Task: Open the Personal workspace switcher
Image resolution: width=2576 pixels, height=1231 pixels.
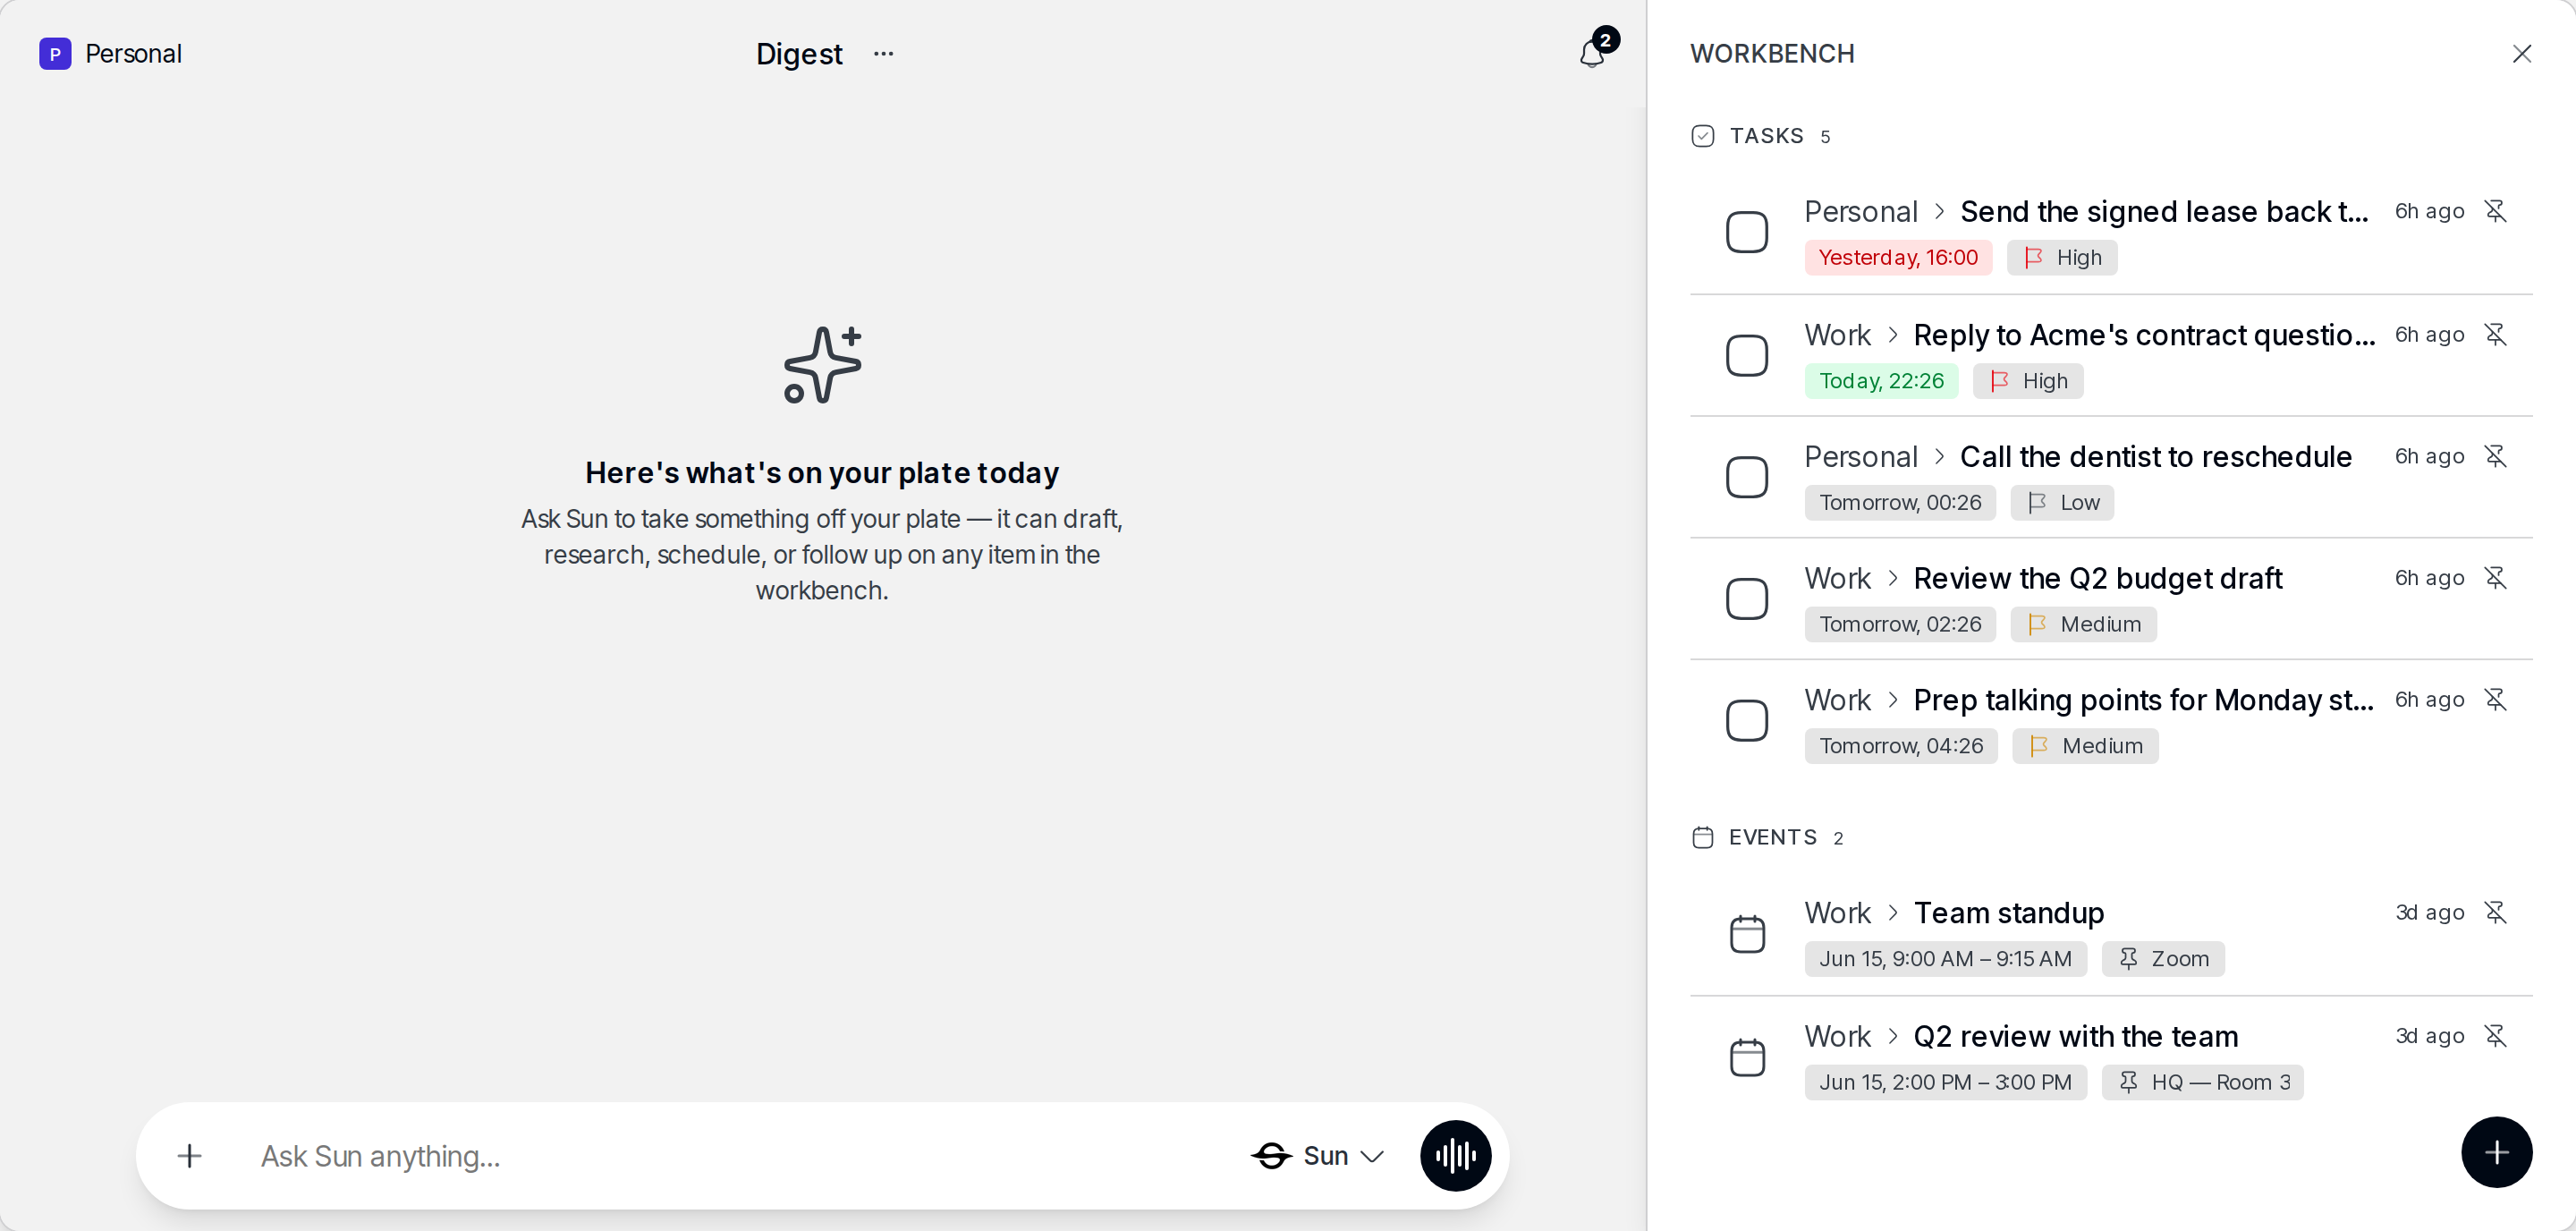Action: point(110,53)
